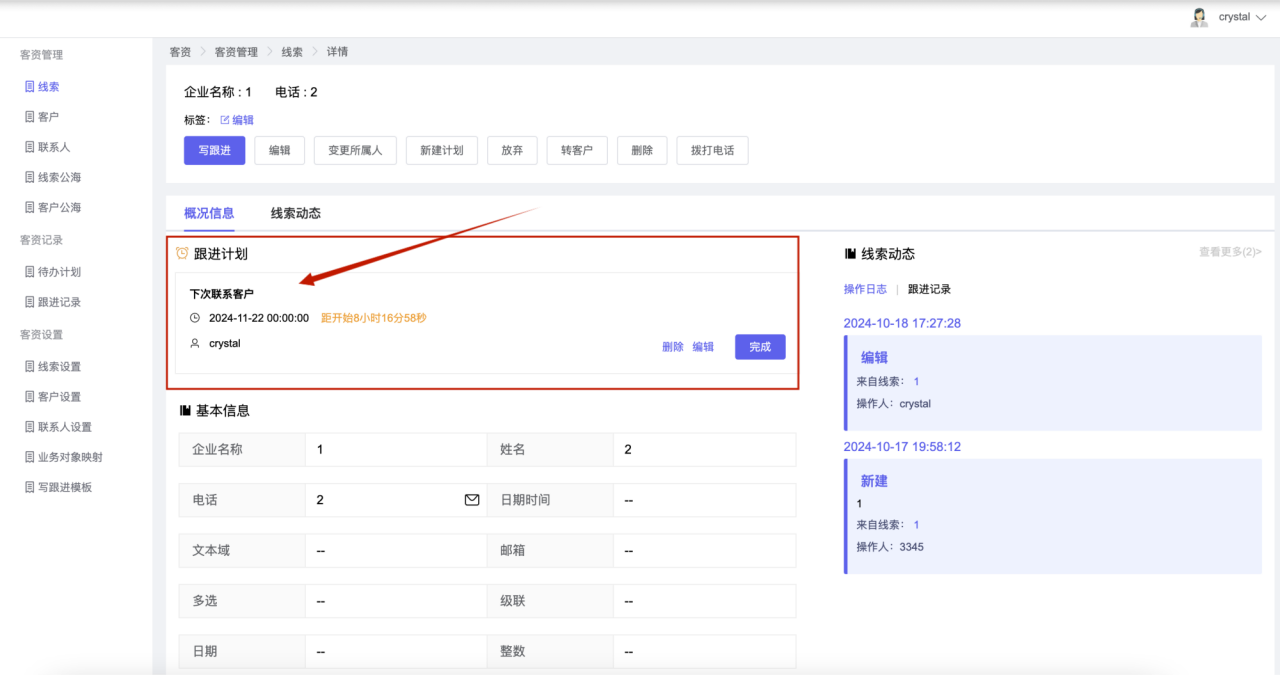Expand the crystal account dropdown arrow
The image size is (1280, 675).
1260,18
